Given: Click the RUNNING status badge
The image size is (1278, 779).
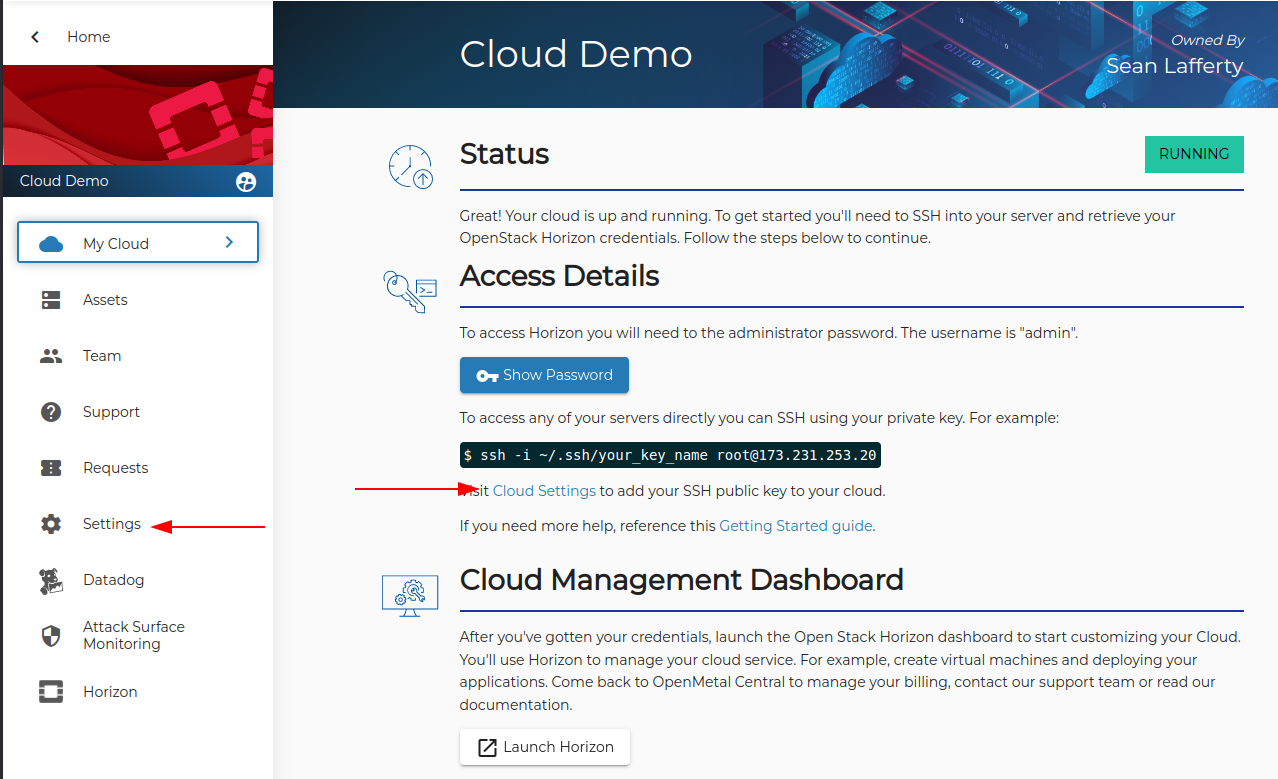Looking at the screenshot, I should coord(1193,154).
